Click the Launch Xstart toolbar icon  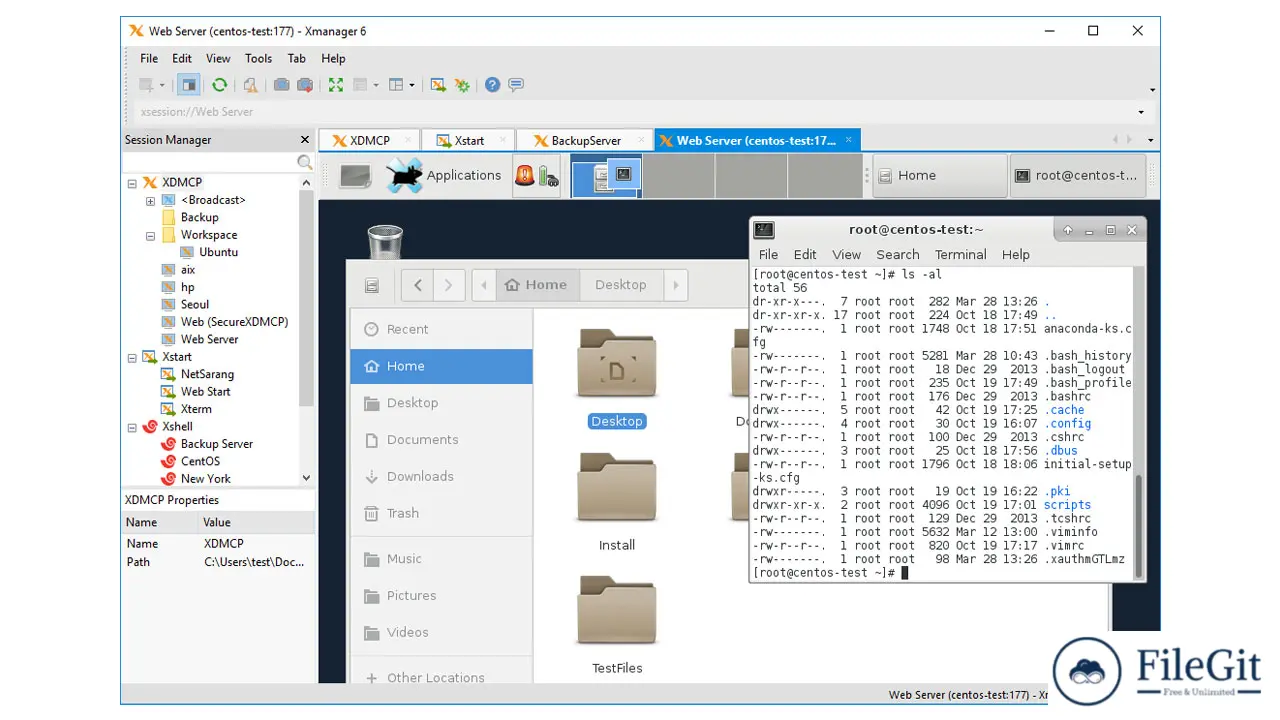point(438,85)
